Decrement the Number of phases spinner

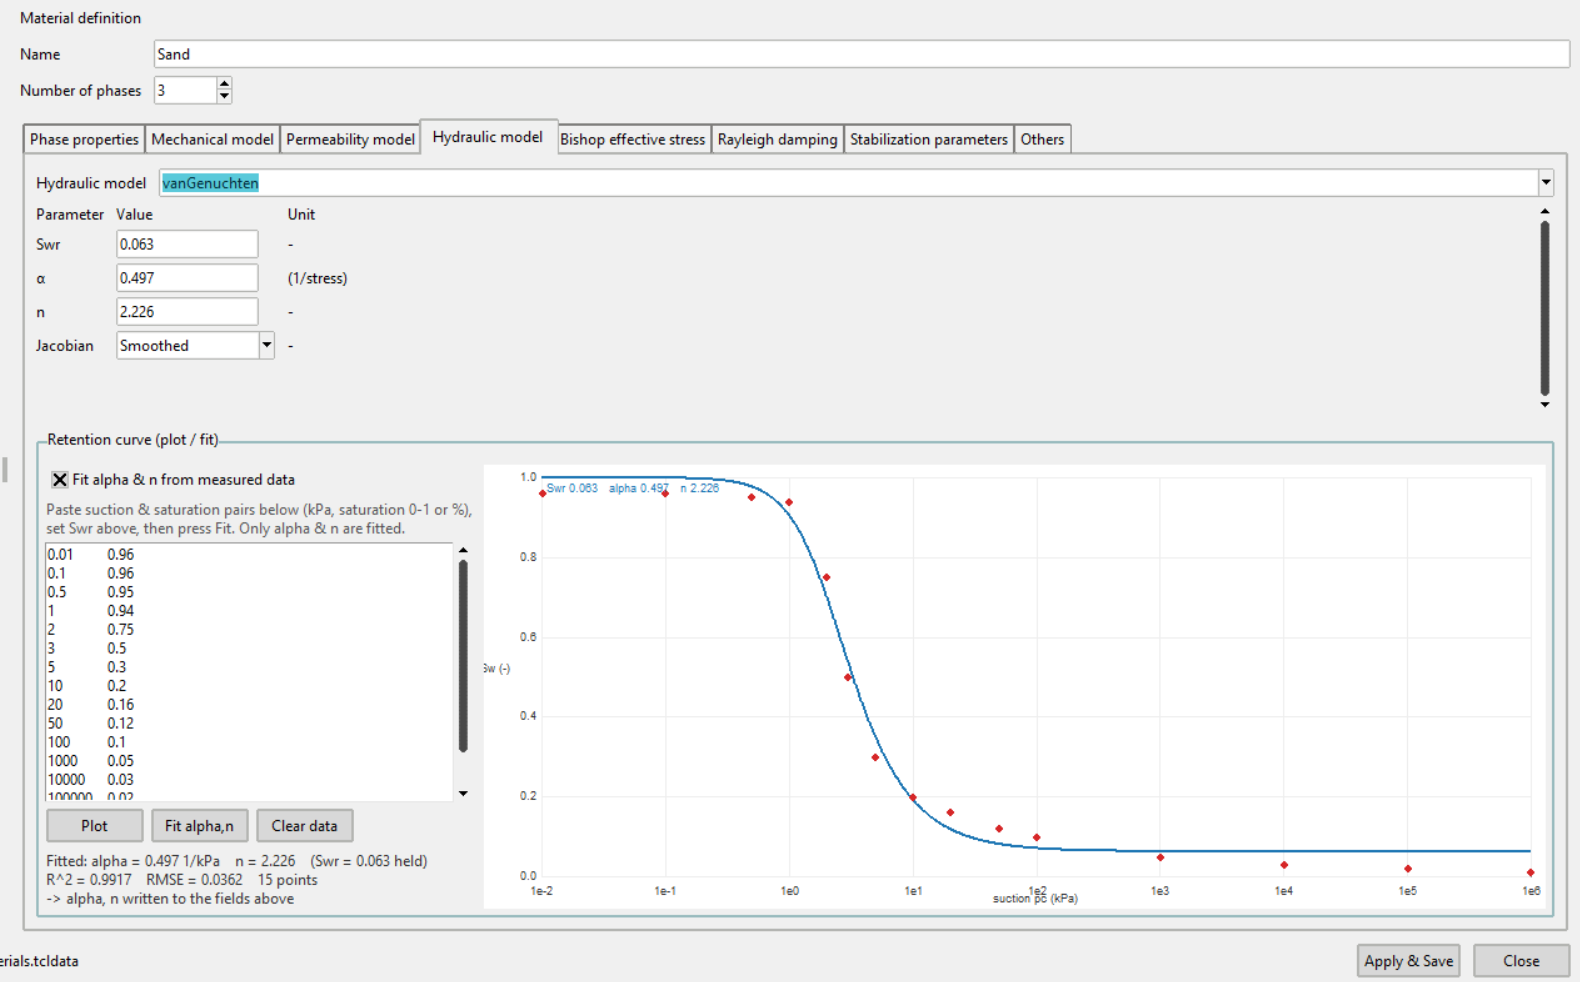click(224, 97)
